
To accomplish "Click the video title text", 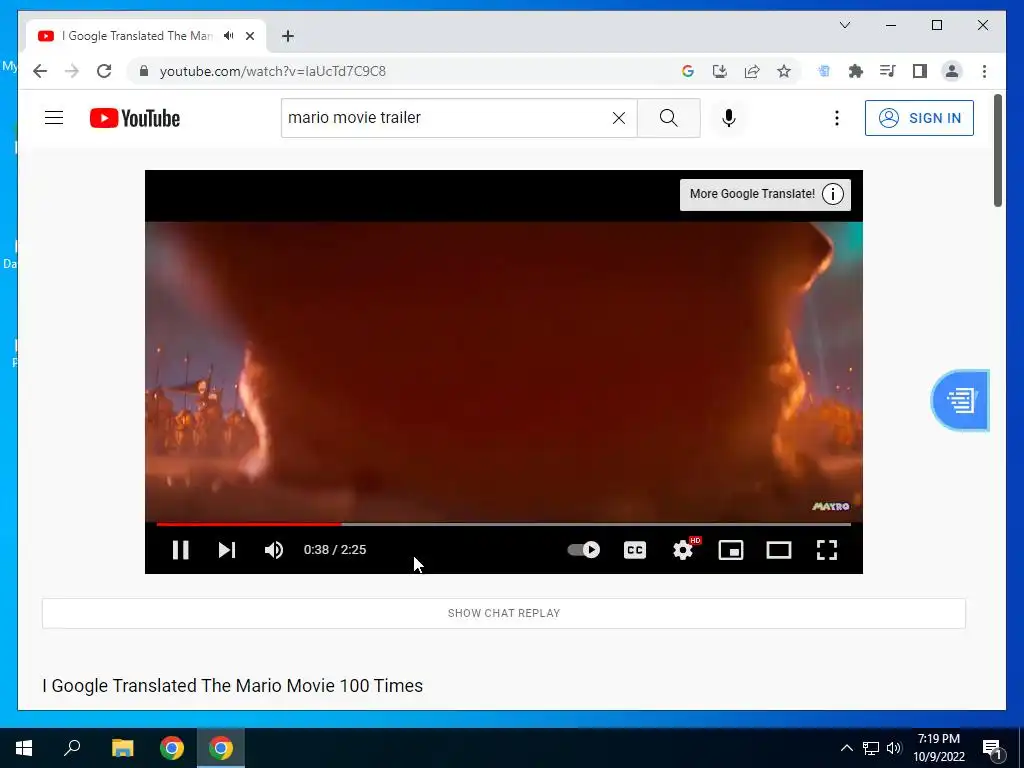I will click(232, 686).
